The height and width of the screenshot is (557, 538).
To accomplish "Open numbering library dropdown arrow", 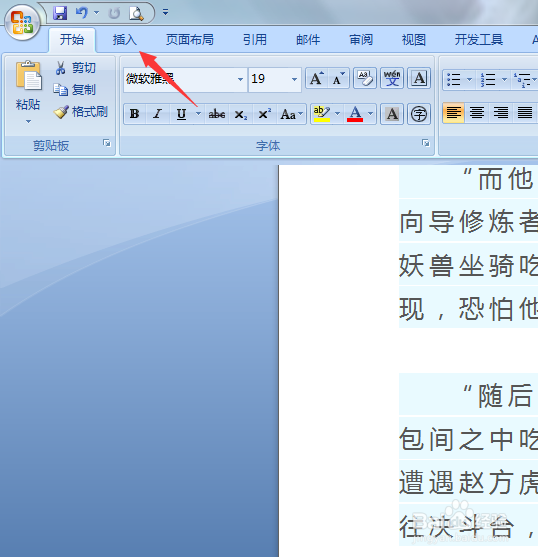I will click(x=504, y=79).
